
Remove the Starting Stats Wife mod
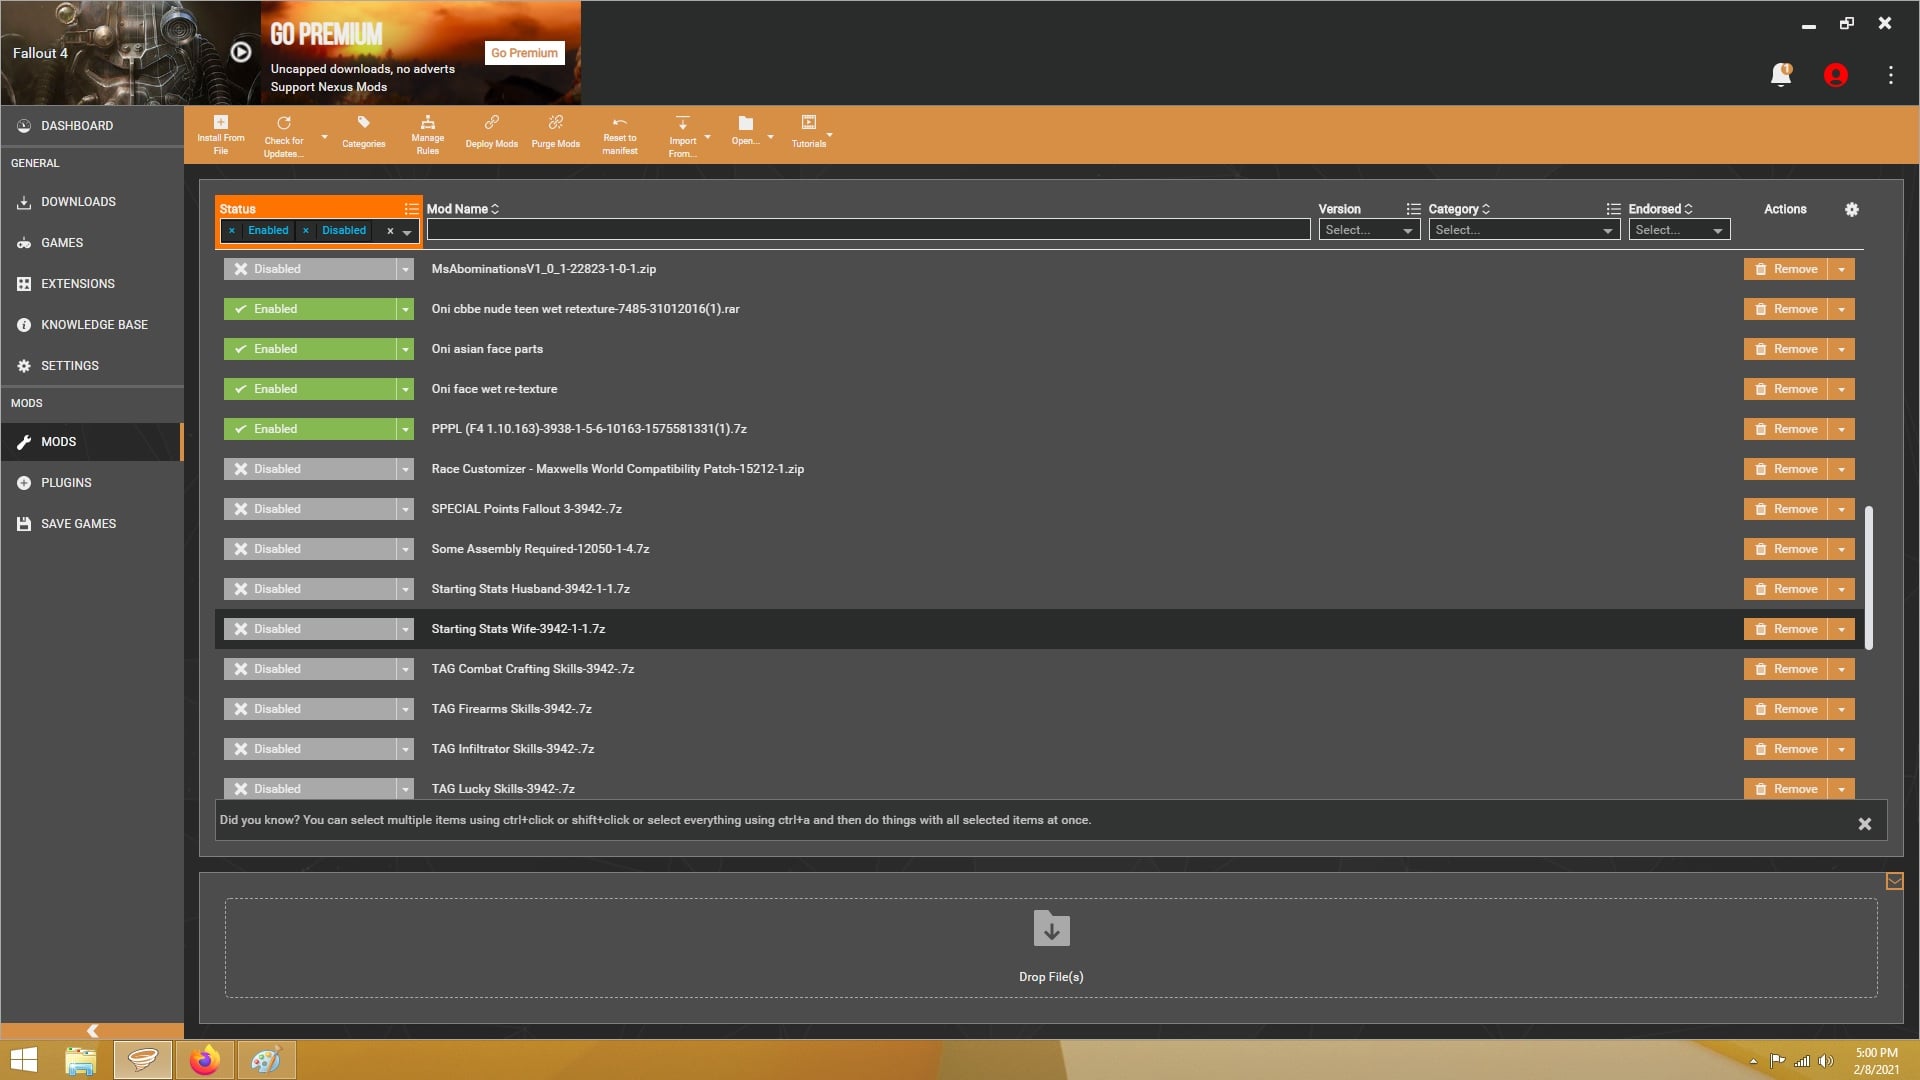click(x=1786, y=629)
